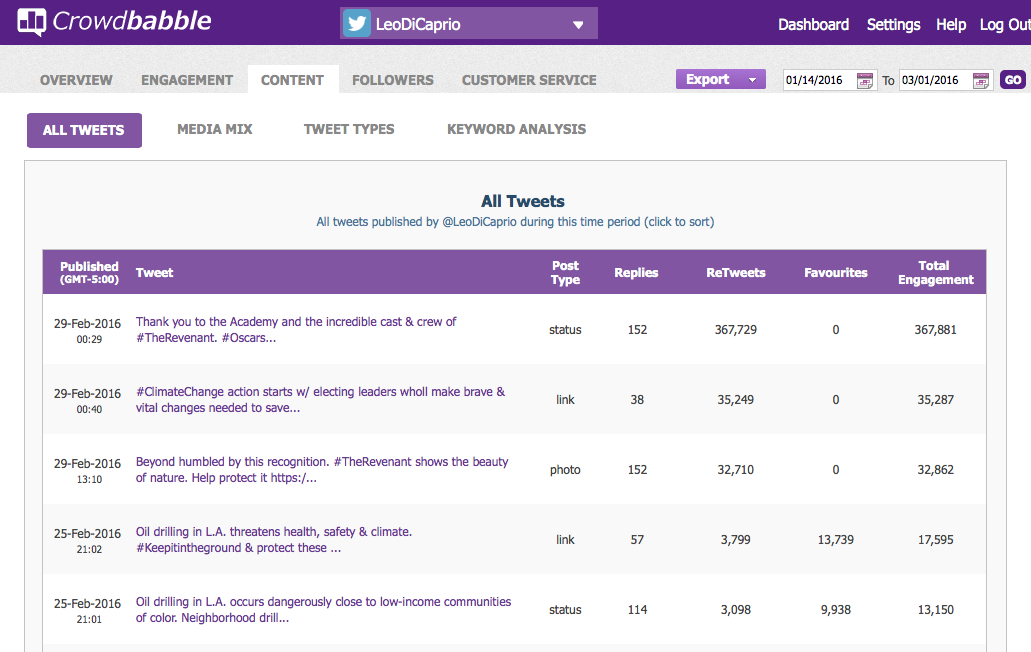Viewport: 1031px width, 652px height.
Task: Open the calendar icon for start date
Action: (865, 80)
